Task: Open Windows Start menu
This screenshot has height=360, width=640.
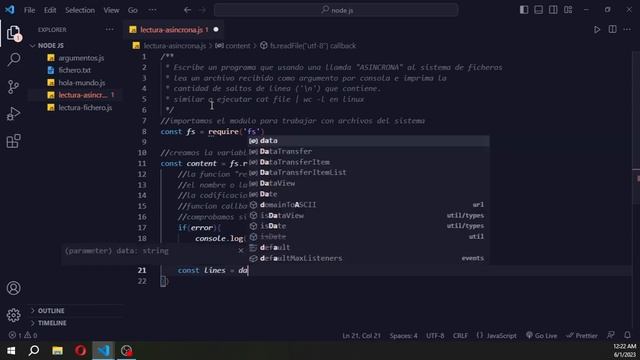Action: click(x=11, y=351)
